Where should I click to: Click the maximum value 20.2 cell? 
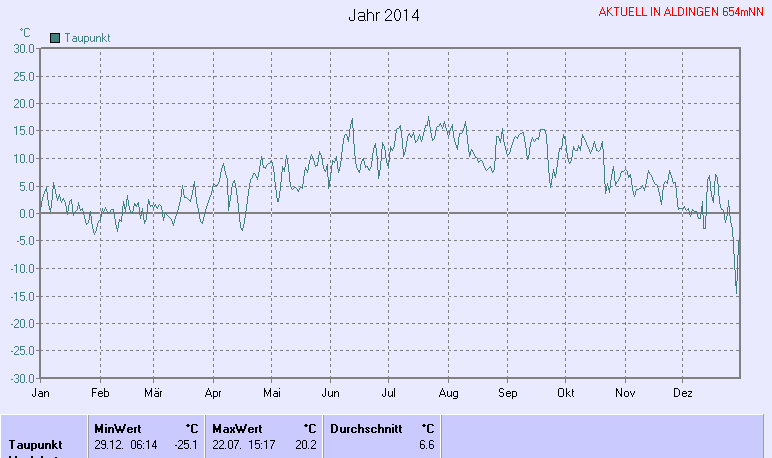coord(306,444)
